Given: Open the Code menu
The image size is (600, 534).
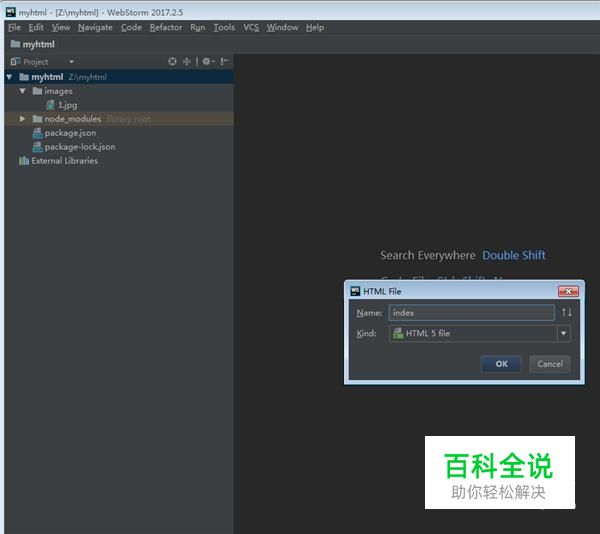Looking at the screenshot, I should click(x=131, y=28).
